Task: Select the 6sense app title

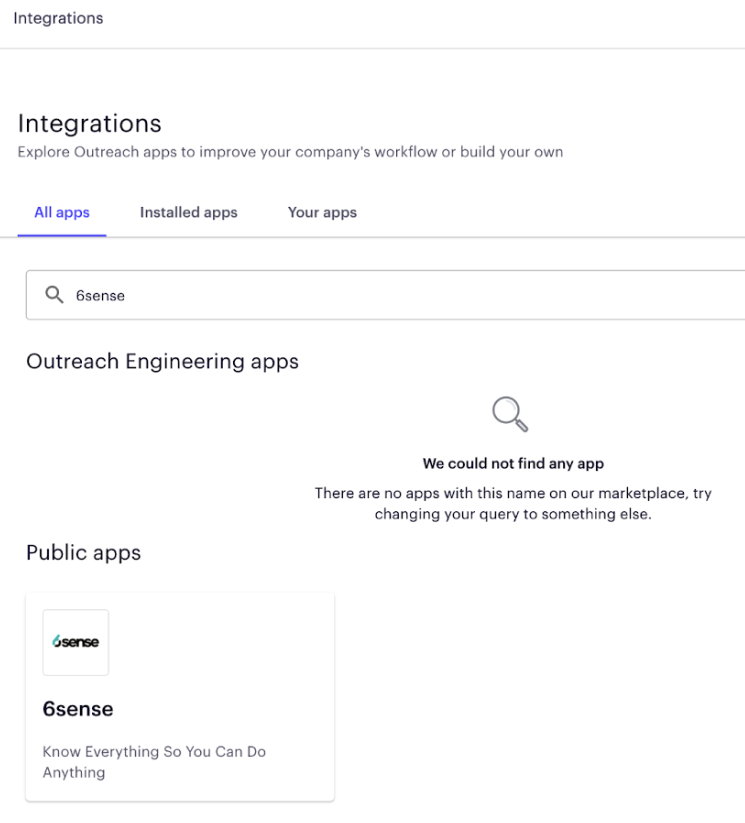Action: coord(78,709)
